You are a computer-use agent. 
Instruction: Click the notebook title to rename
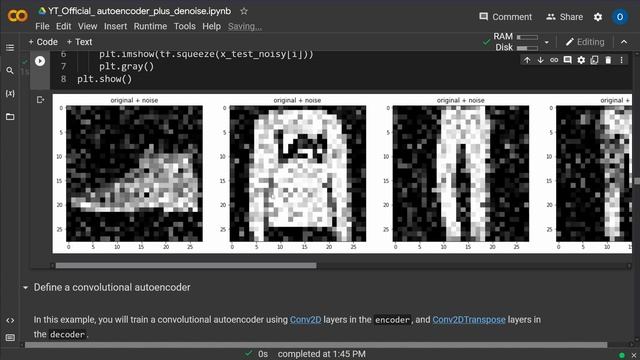tap(140, 11)
